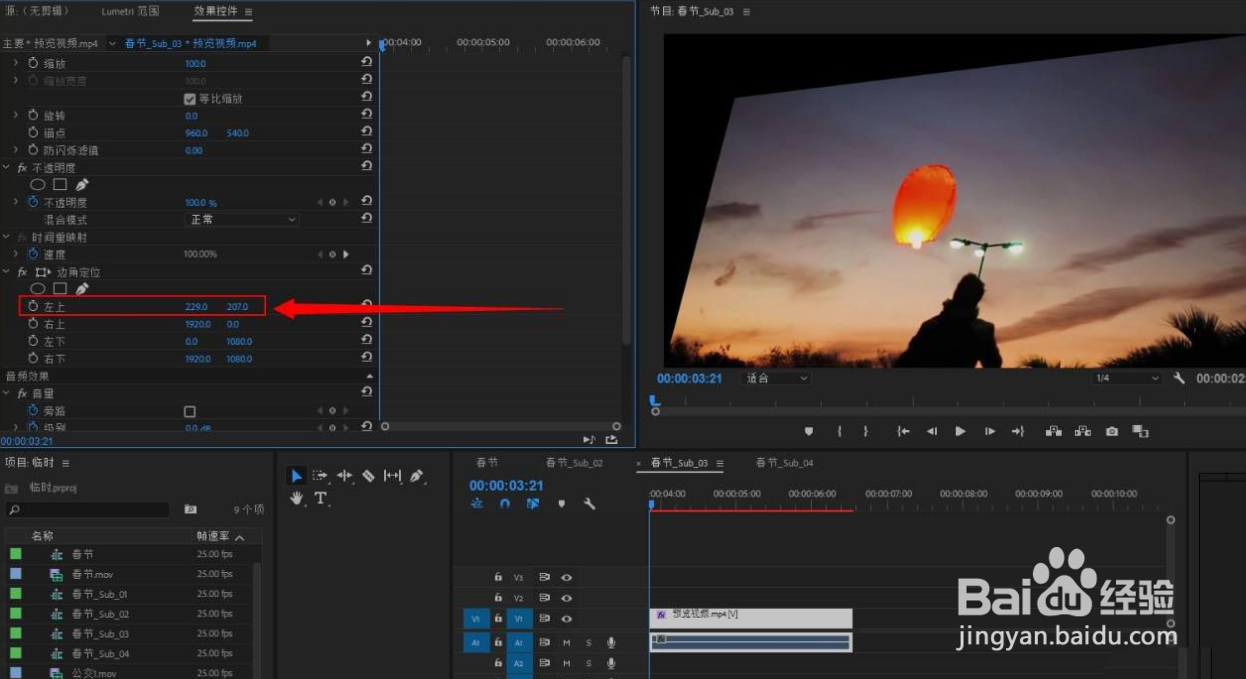1246x679 pixels.
Task: Reset the 边角定位 effect
Action: [x=366, y=271]
